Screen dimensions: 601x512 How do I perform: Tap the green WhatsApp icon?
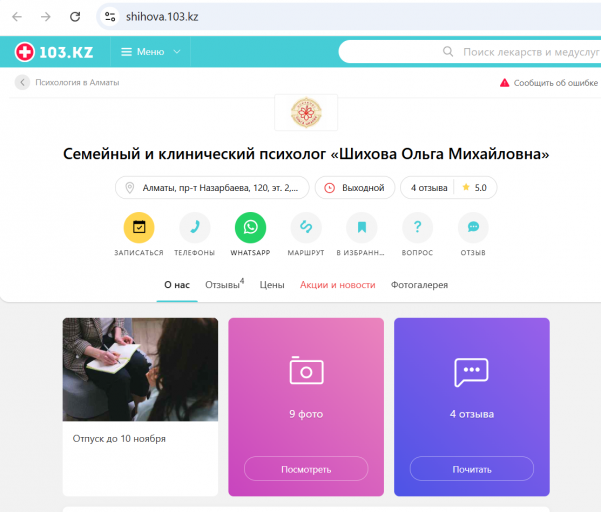pos(250,227)
